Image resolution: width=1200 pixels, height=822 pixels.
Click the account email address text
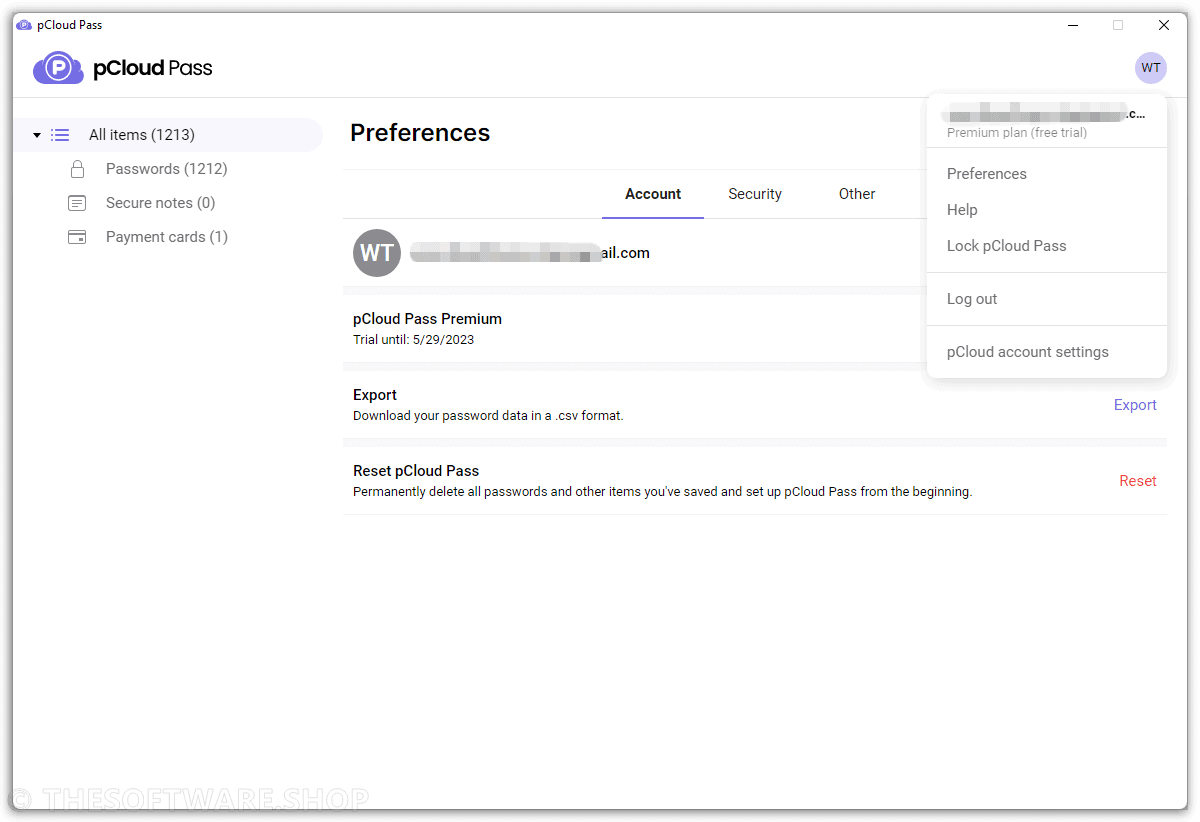pos(530,253)
